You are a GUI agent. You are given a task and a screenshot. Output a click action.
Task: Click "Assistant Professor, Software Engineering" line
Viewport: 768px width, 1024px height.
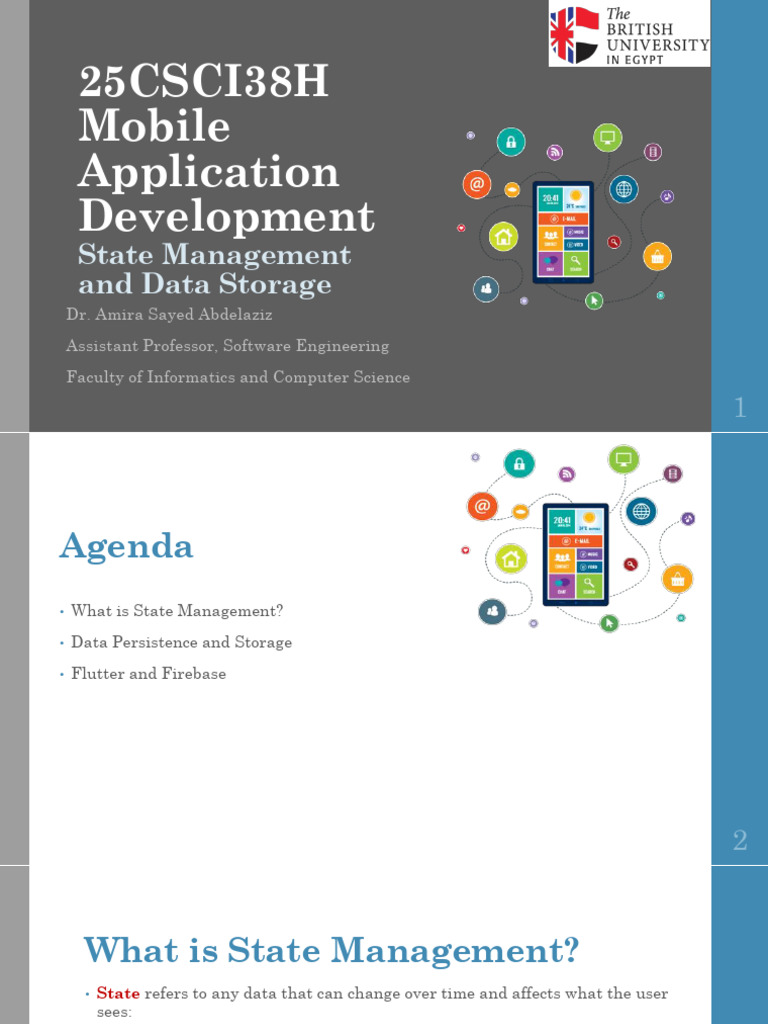coord(227,346)
